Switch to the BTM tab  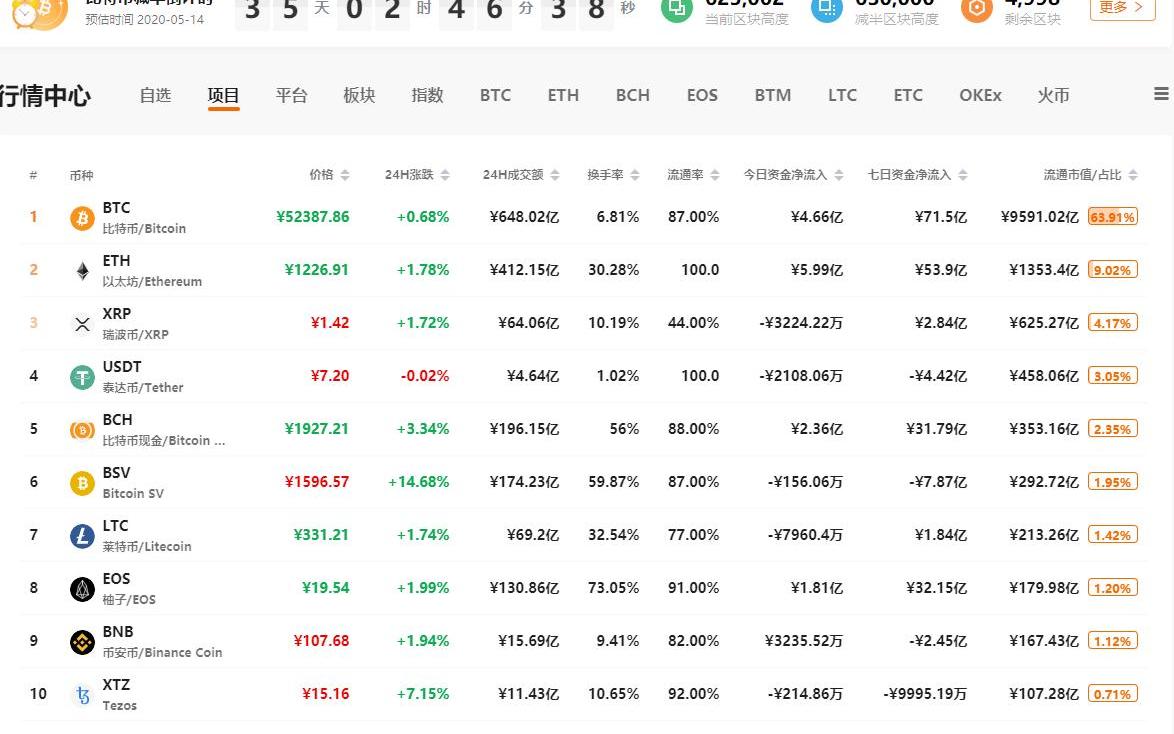[773, 95]
